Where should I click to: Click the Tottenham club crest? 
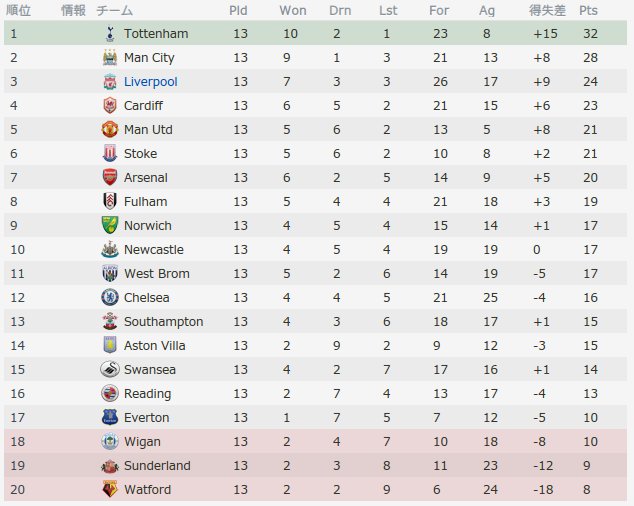(x=110, y=34)
